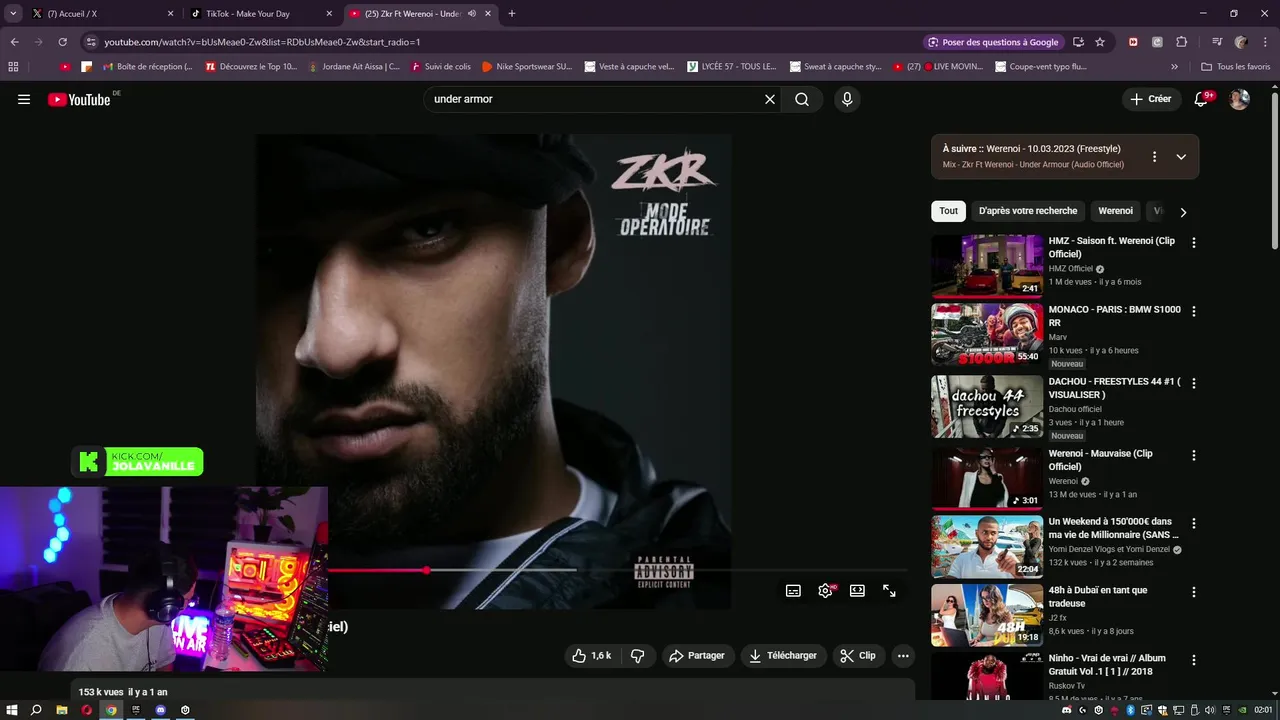Click the page vertical scrollbar
Viewport: 1280px width, 720px height.
(1274, 170)
